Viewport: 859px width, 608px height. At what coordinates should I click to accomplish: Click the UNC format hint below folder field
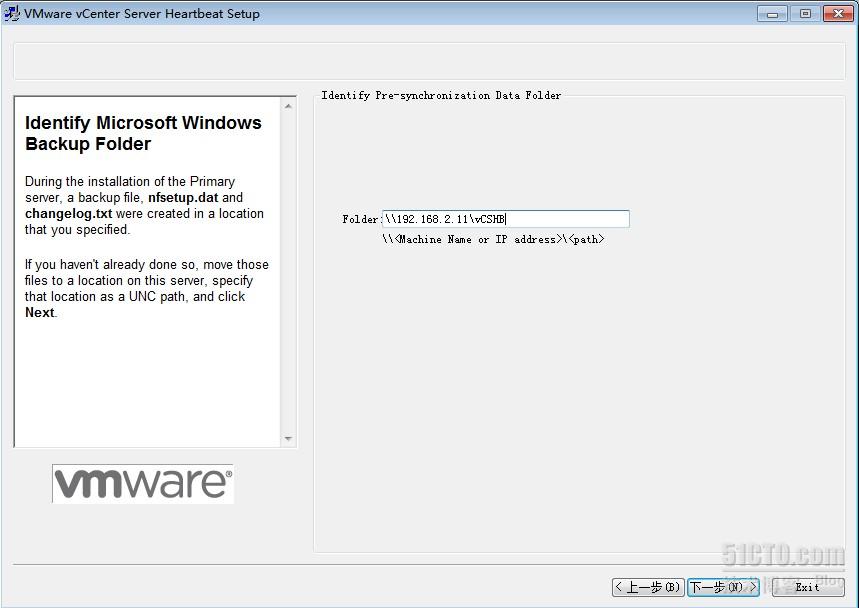[493, 239]
